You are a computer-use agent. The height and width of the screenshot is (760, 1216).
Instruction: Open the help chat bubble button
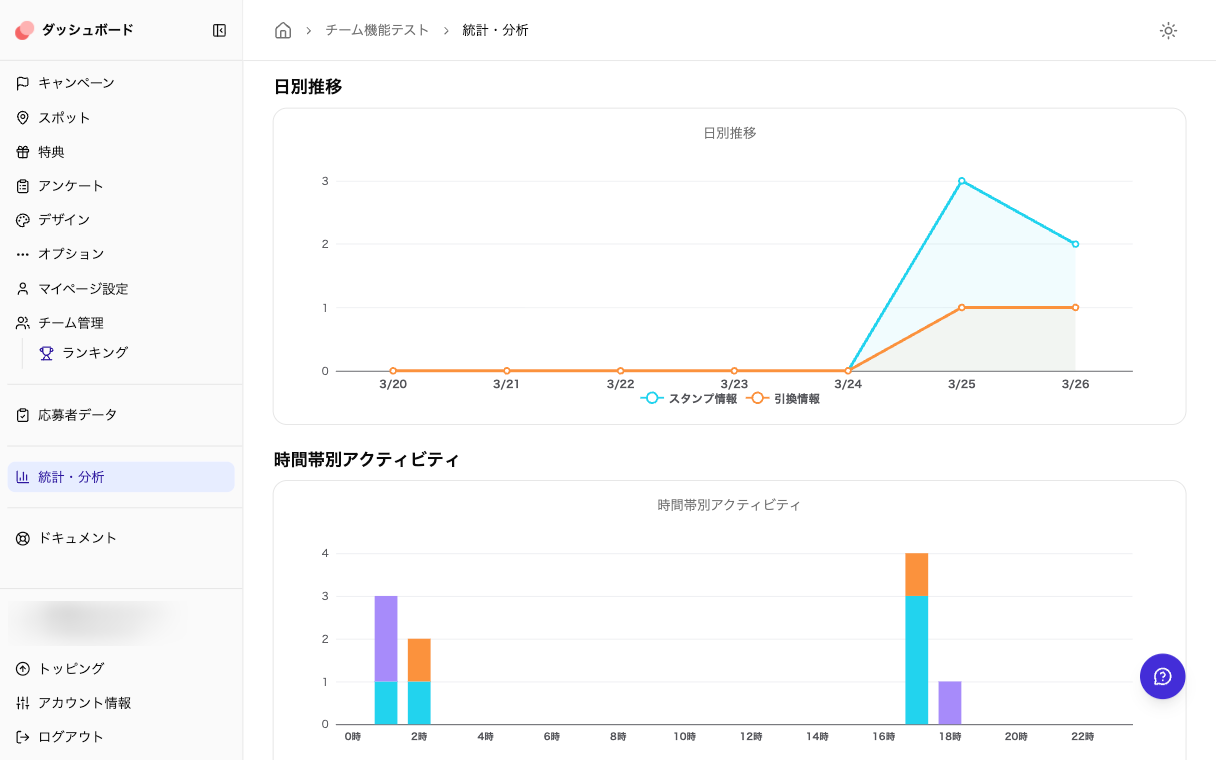[1162, 676]
